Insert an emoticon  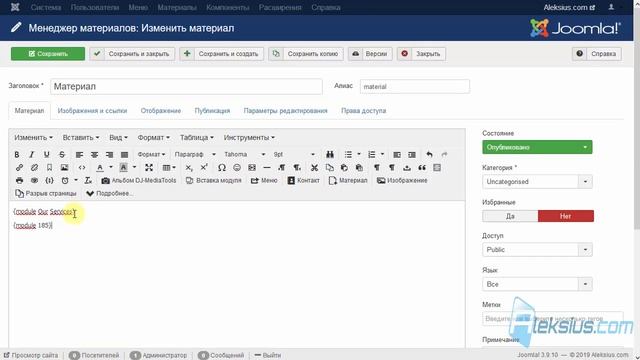[237, 168]
